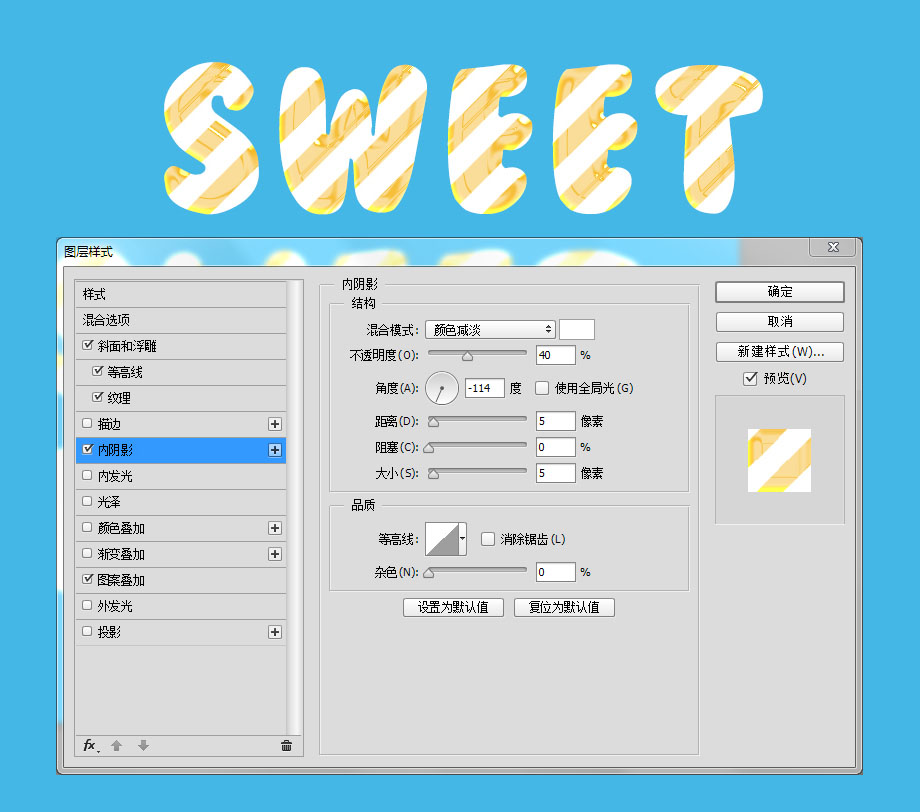
Task: Click the trash icon to delete effect
Action: point(285,745)
